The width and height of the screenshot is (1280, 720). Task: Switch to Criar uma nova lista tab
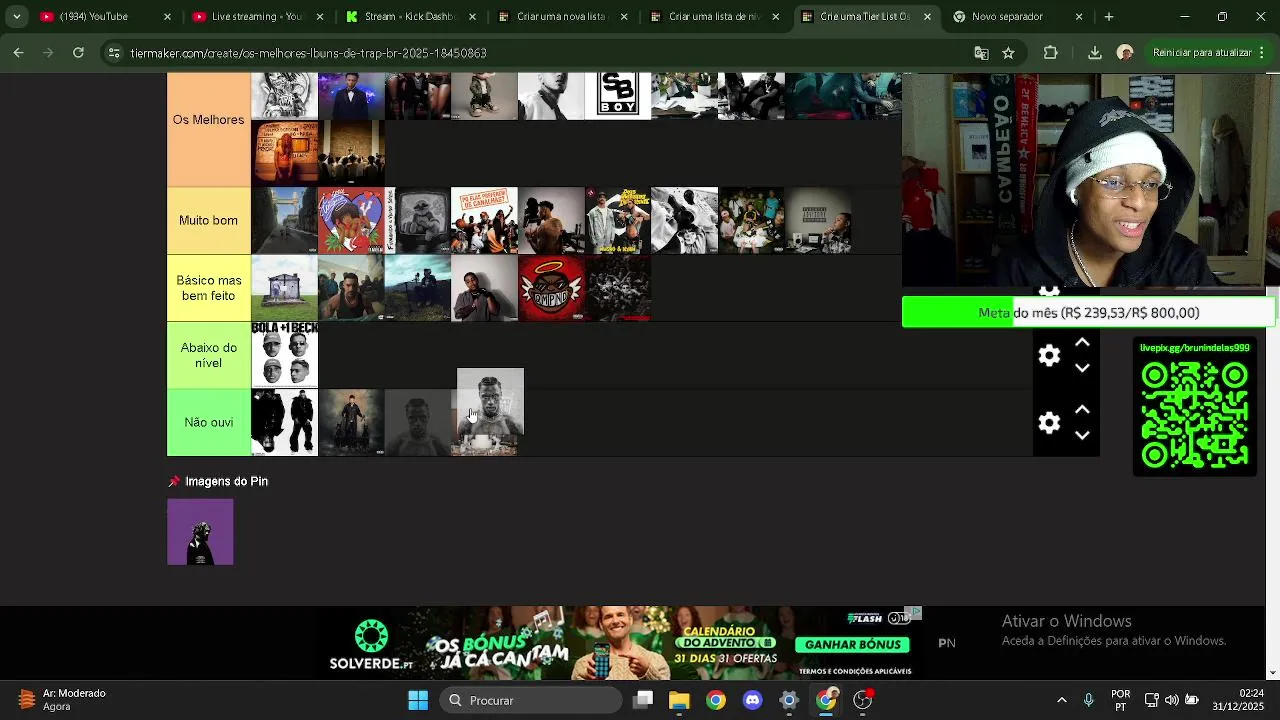tap(561, 17)
